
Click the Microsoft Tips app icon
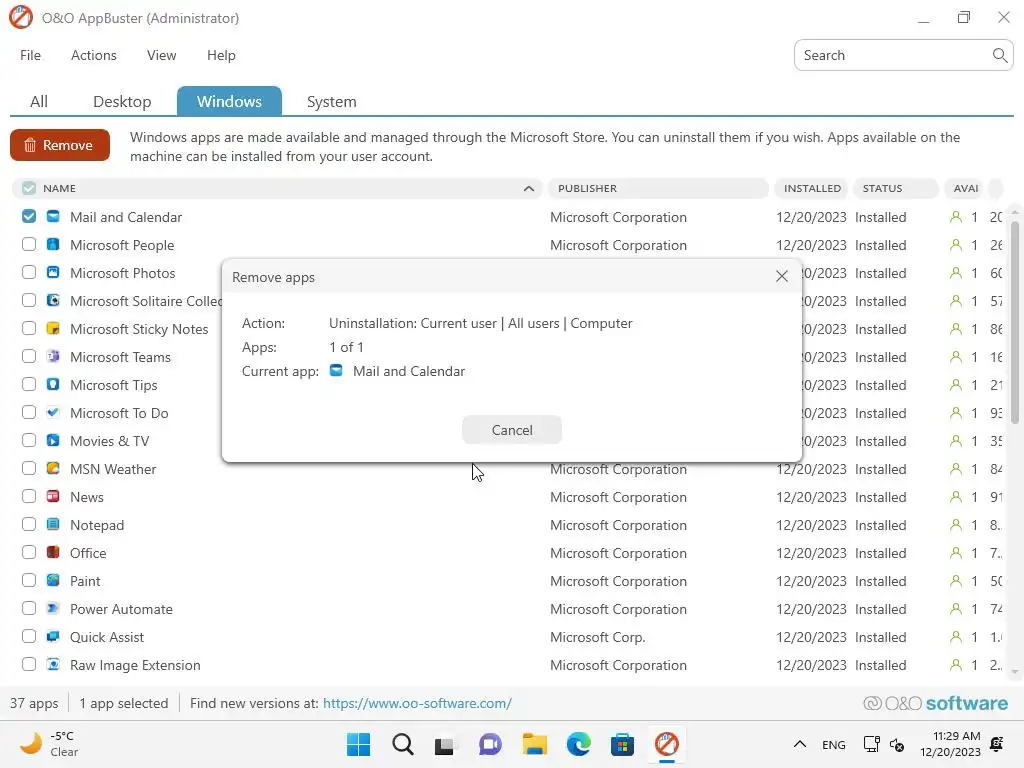point(53,385)
